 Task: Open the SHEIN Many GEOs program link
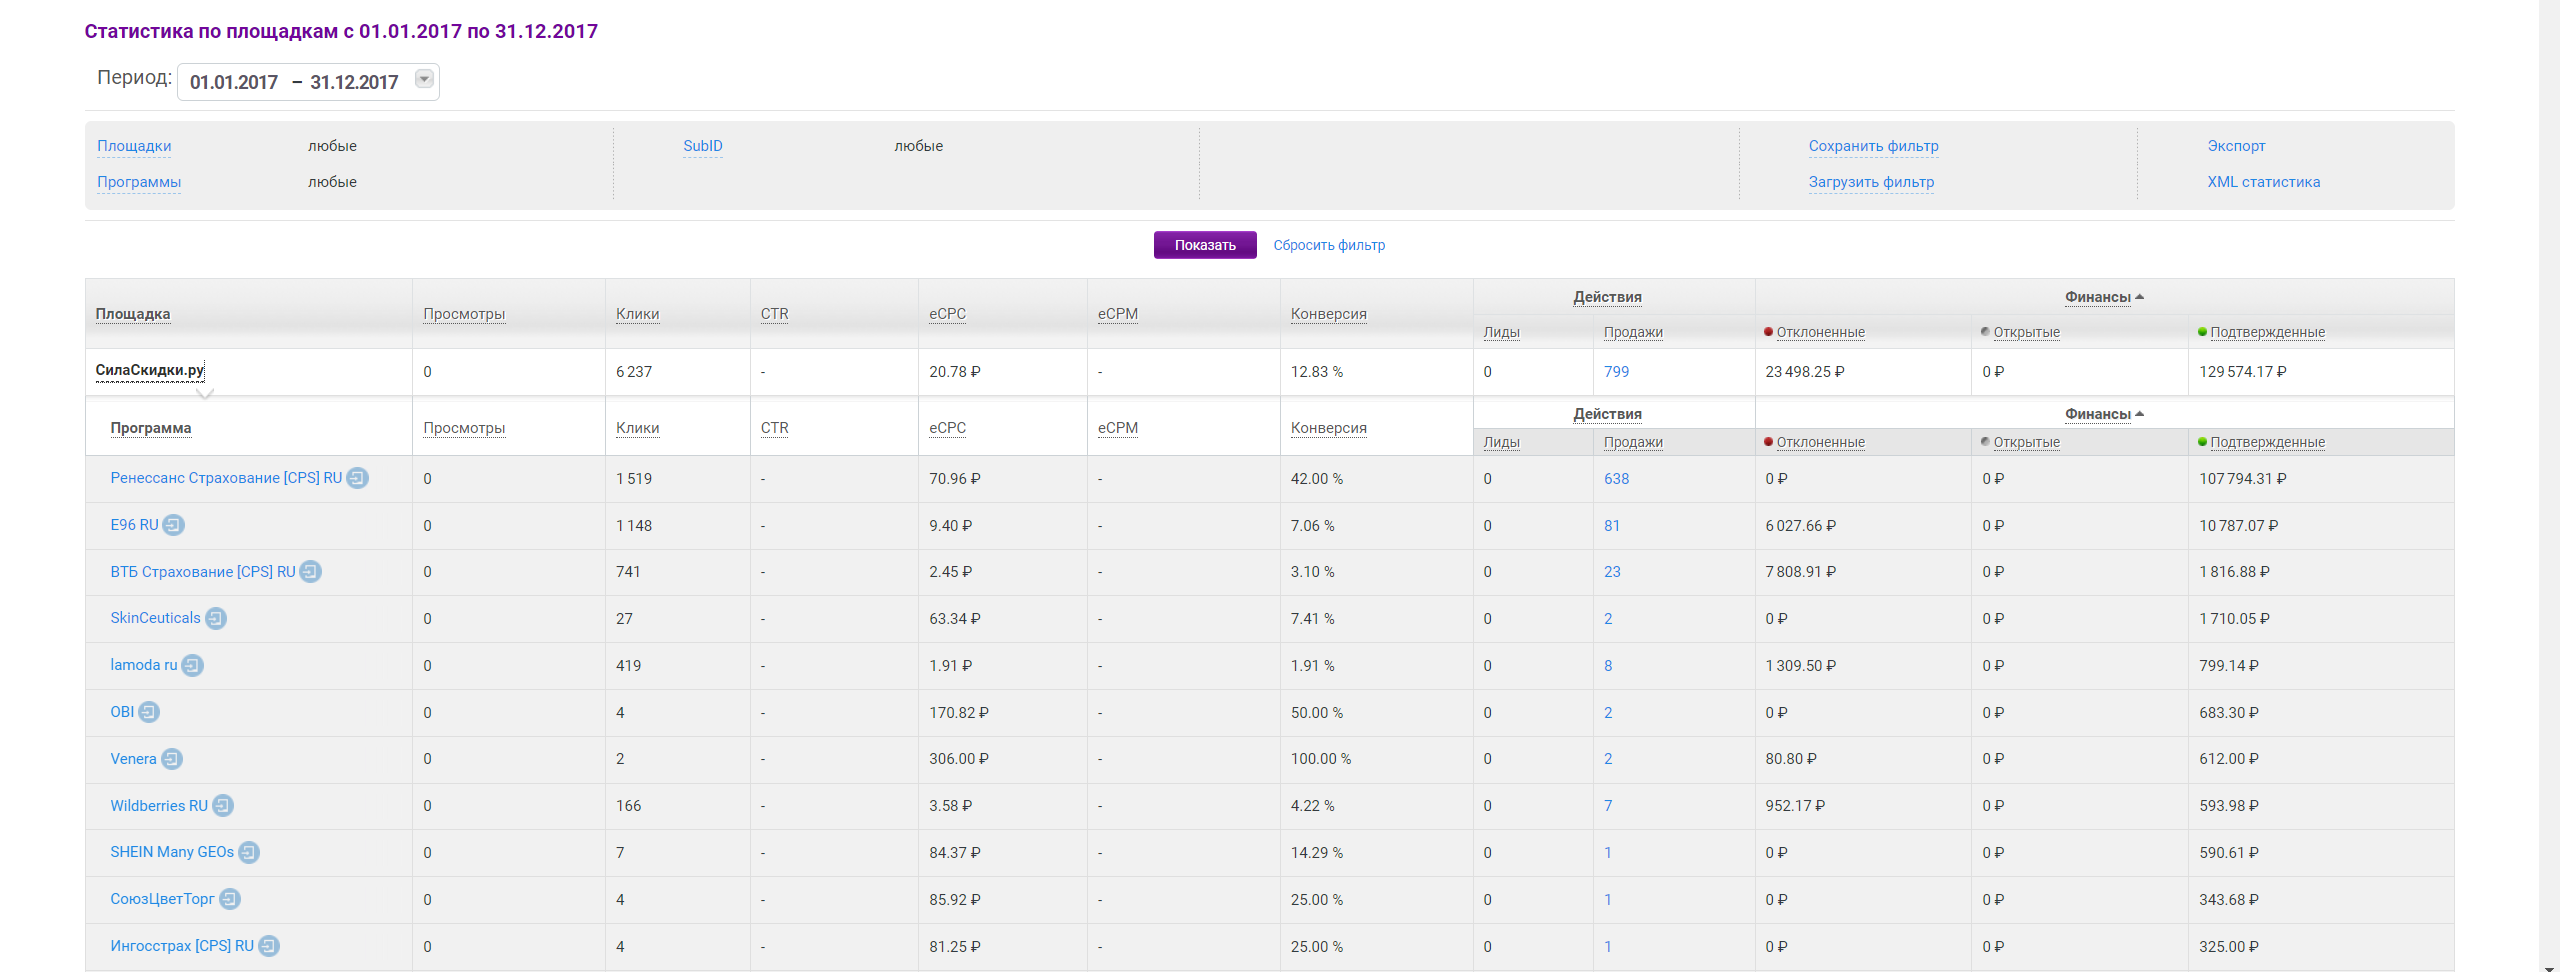pos(172,852)
